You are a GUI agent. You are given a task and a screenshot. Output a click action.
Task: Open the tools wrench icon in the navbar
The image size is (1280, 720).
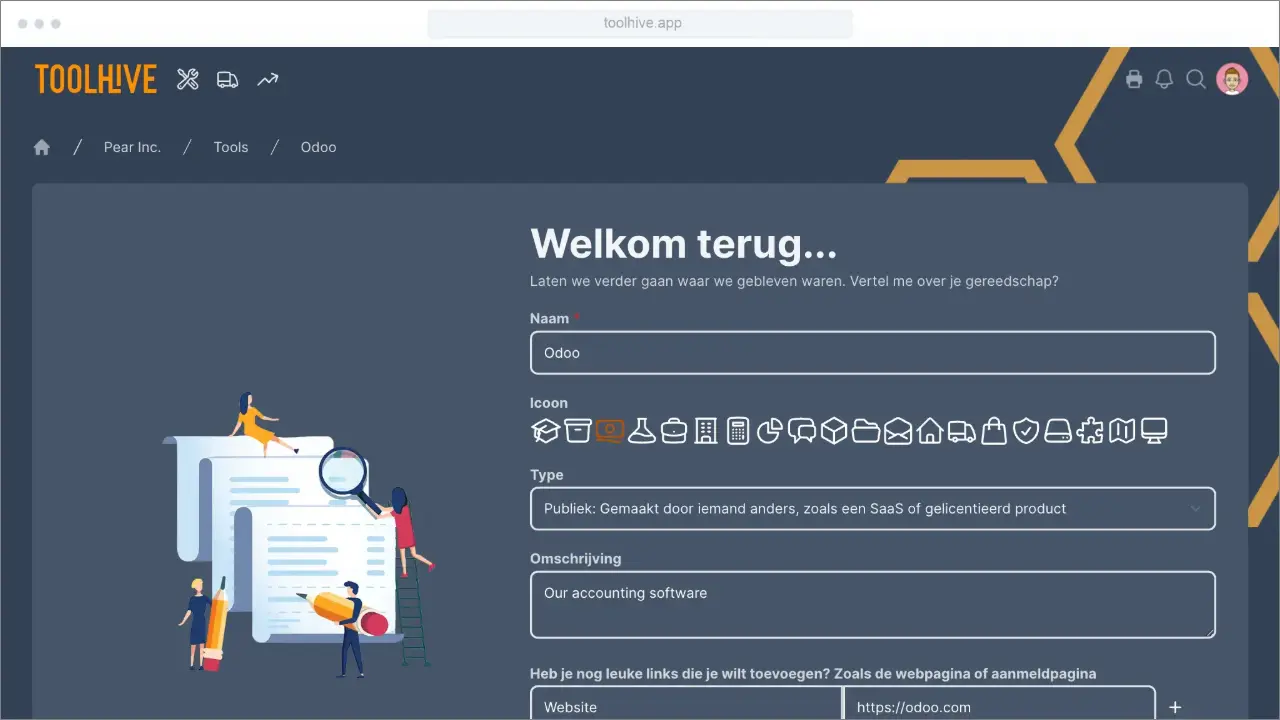click(187, 78)
